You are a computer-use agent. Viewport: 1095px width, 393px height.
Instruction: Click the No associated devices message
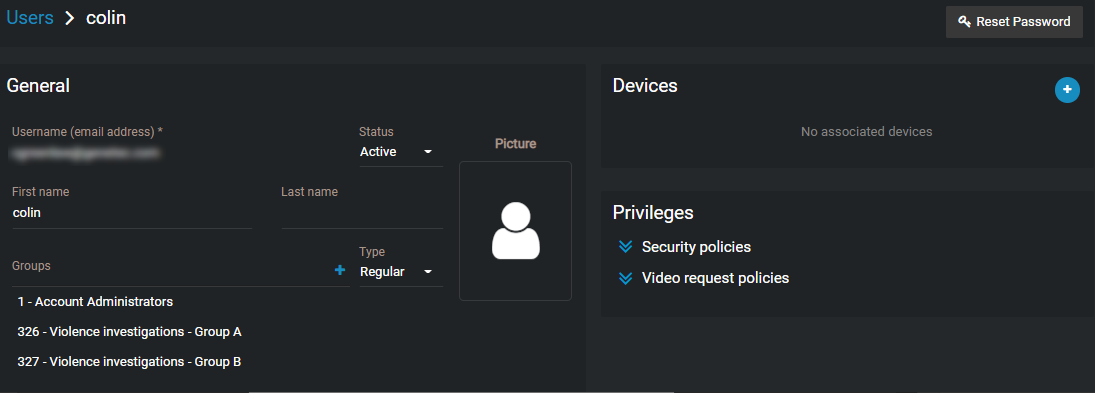[x=866, y=131]
